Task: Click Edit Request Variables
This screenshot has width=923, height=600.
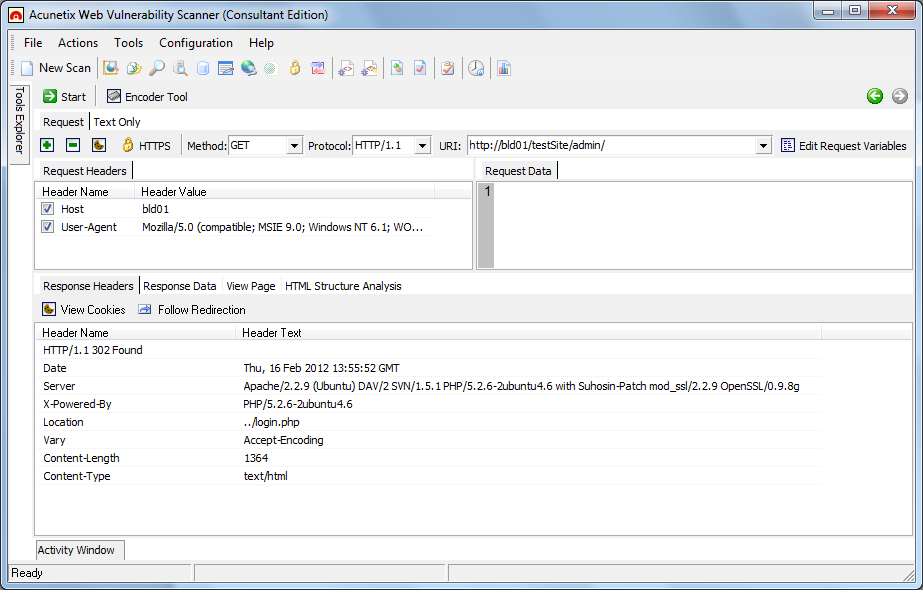Action: coord(844,145)
